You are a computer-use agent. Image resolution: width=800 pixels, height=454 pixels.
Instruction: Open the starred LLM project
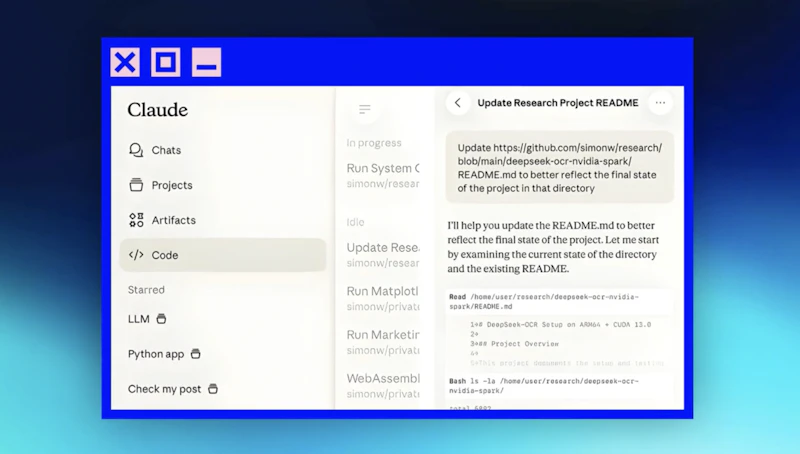point(147,319)
